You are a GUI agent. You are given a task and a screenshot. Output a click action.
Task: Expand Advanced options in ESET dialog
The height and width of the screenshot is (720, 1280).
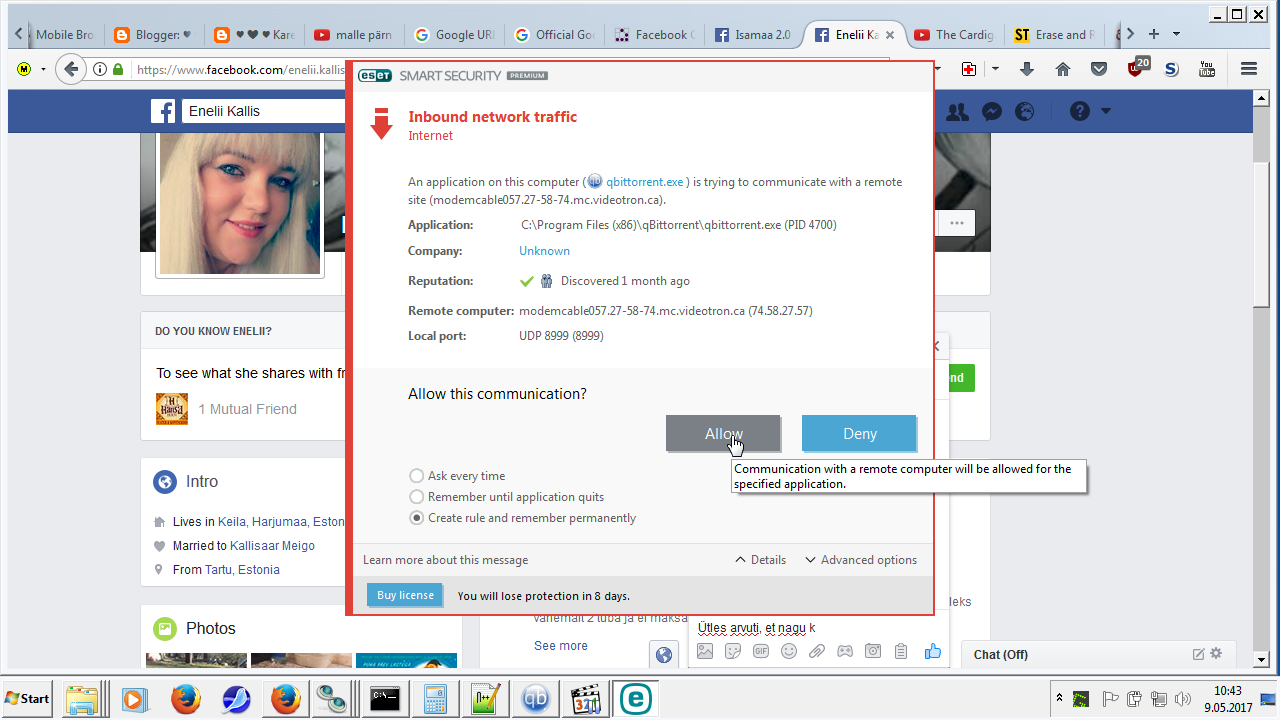point(861,560)
